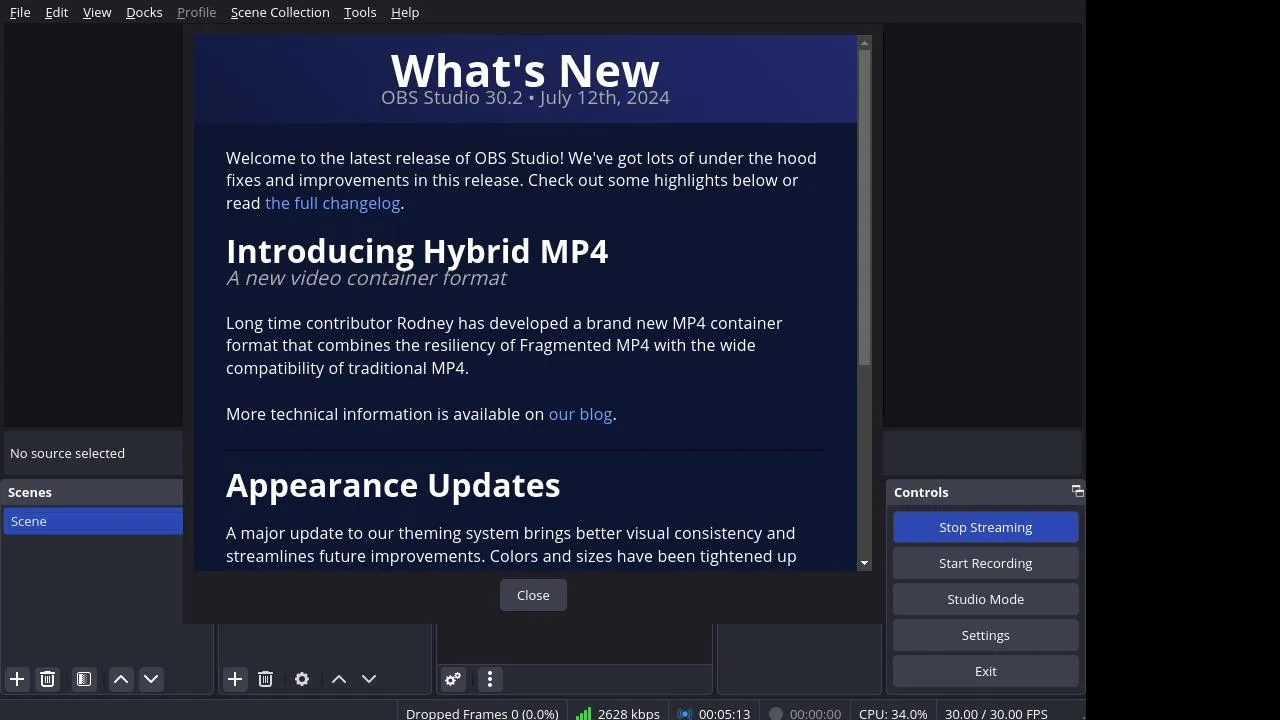1280x720 pixels.
Task: Open the Tools menu
Action: coord(360,12)
